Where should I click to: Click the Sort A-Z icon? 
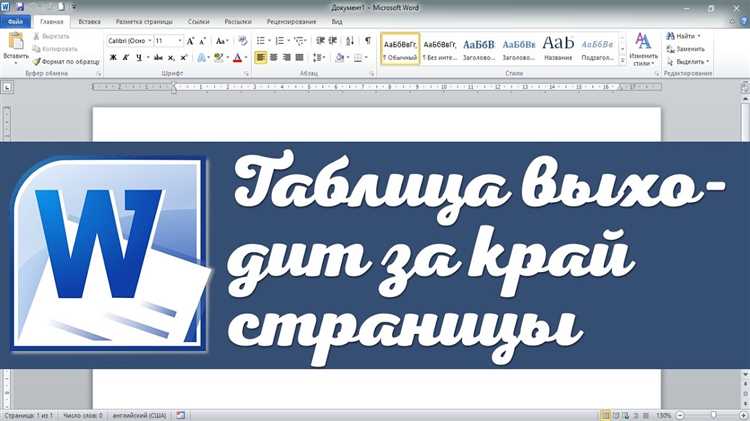pos(350,41)
